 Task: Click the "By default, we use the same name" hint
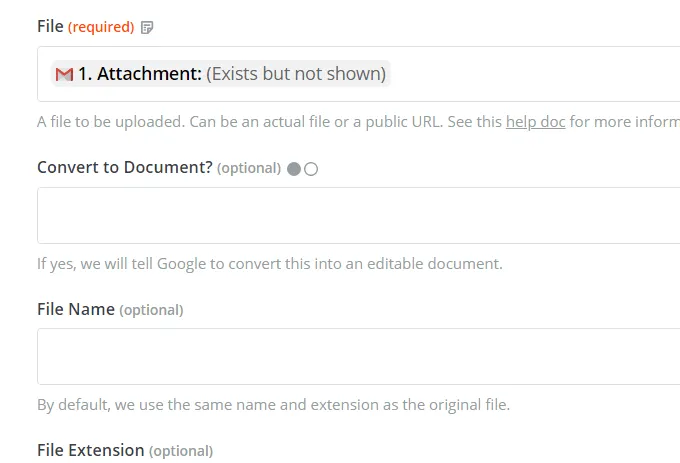tap(273, 405)
